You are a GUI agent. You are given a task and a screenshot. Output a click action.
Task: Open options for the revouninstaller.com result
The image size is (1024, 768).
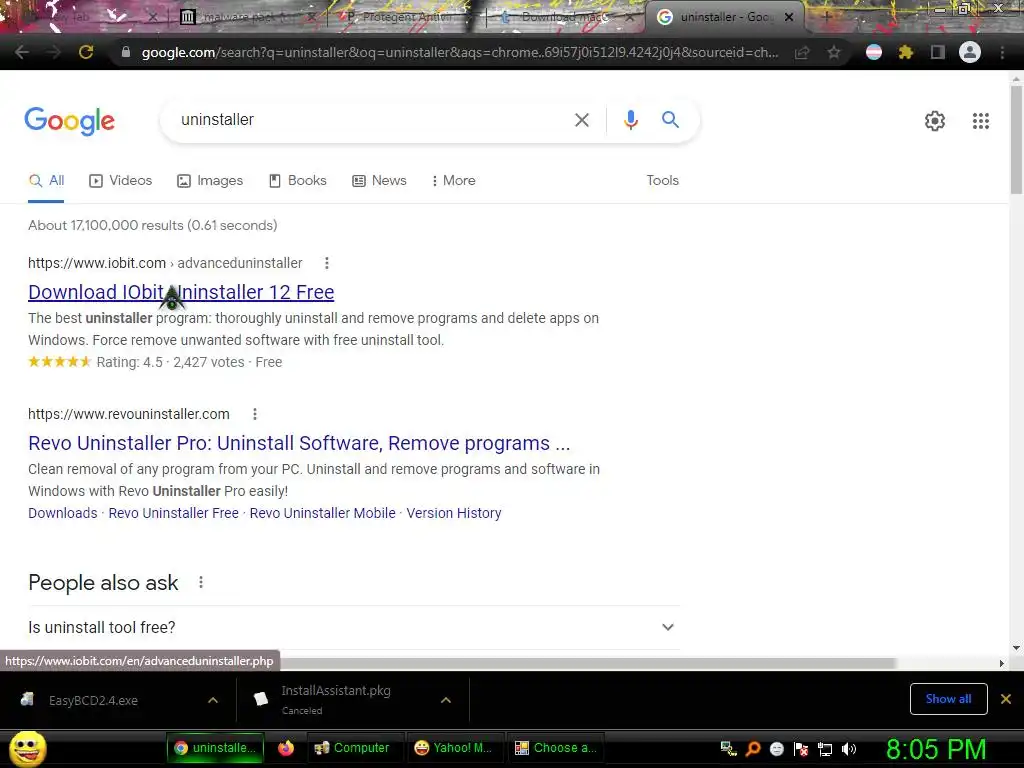[255, 414]
